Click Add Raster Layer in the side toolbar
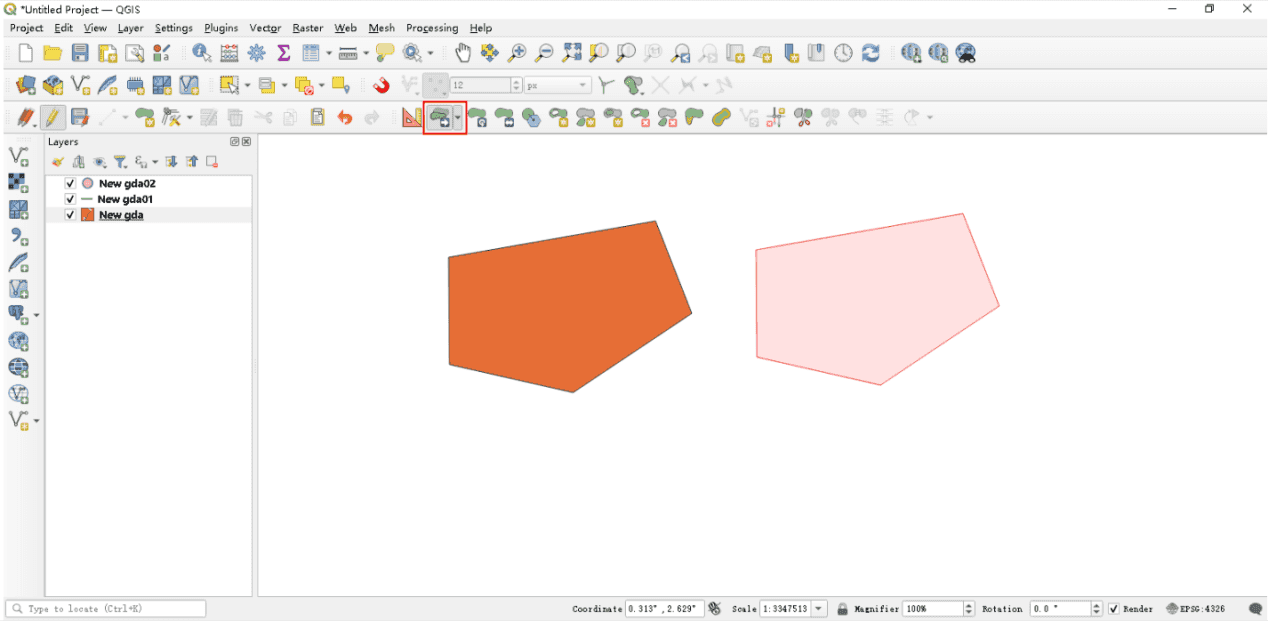 click(18, 183)
